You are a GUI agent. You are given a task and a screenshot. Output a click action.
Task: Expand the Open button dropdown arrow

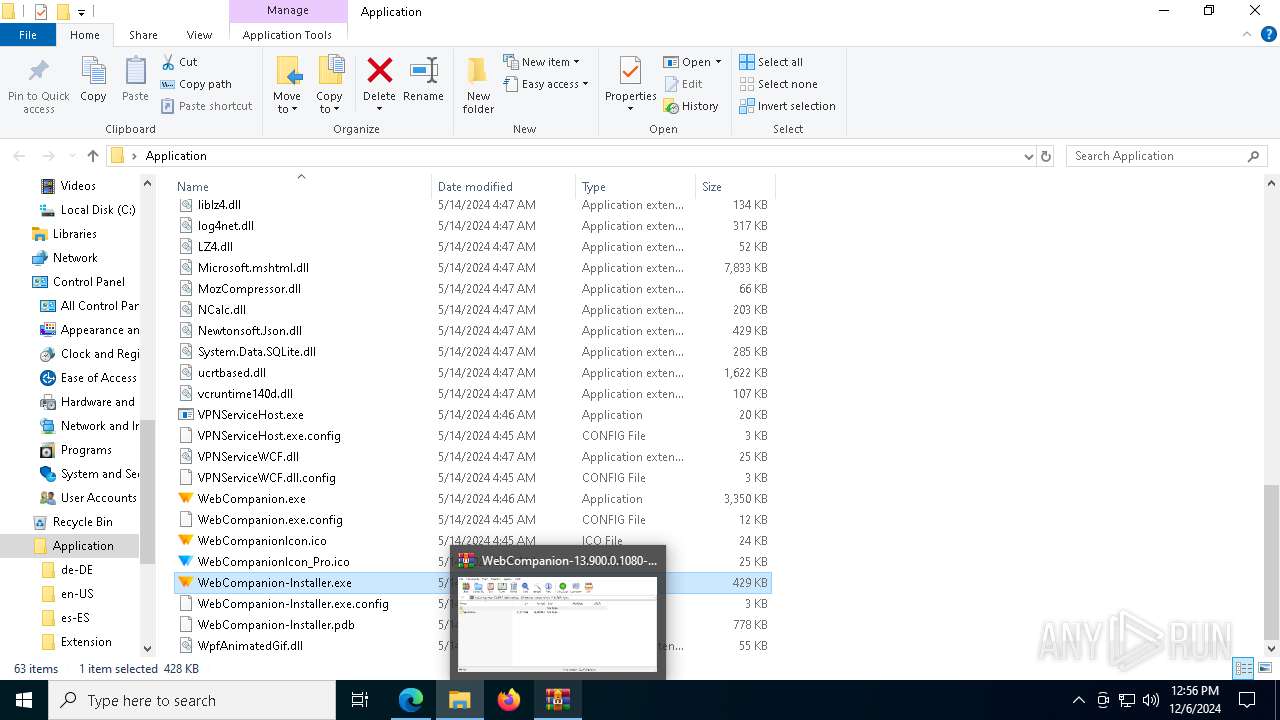[x=718, y=62]
